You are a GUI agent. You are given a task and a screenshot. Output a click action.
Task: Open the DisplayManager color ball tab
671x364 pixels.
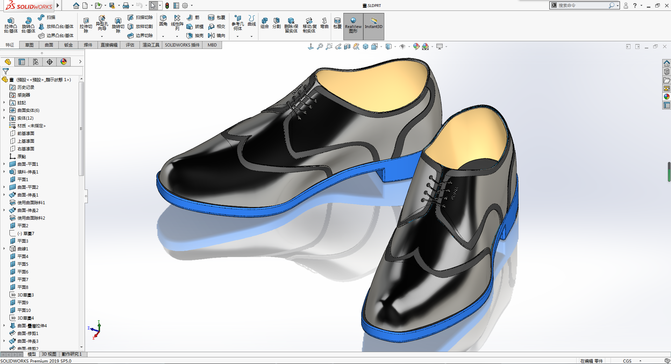click(x=63, y=62)
